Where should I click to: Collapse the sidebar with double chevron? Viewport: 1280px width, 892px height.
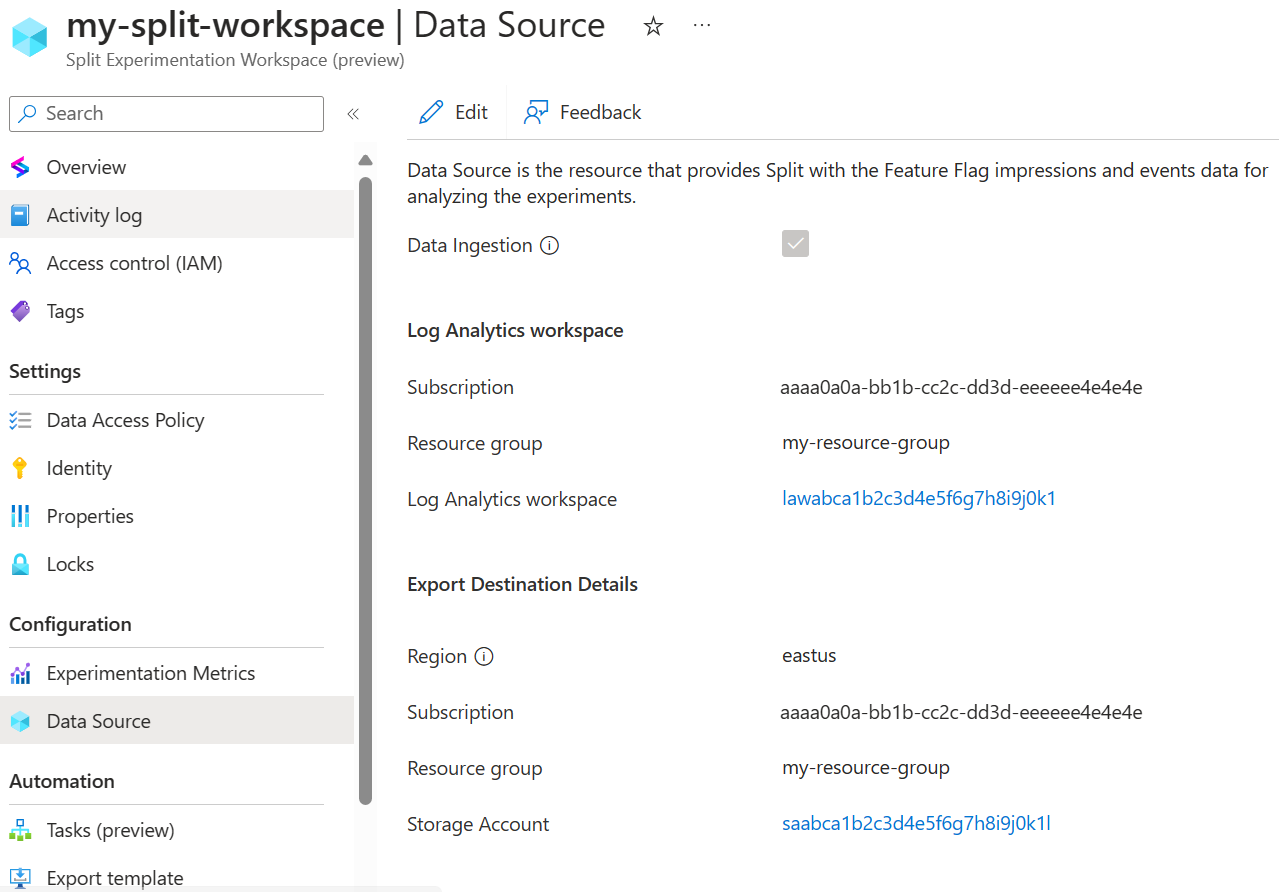tap(352, 114)
